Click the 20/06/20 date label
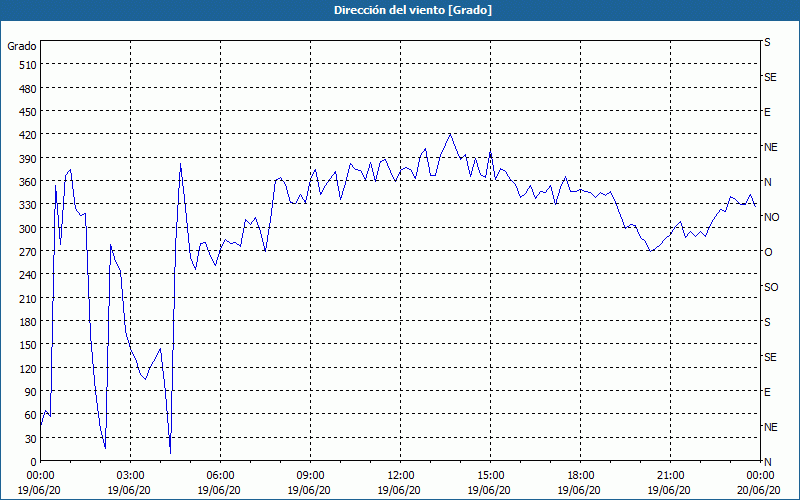The height and width of the screenshot is (500, 800). [759, 490]
